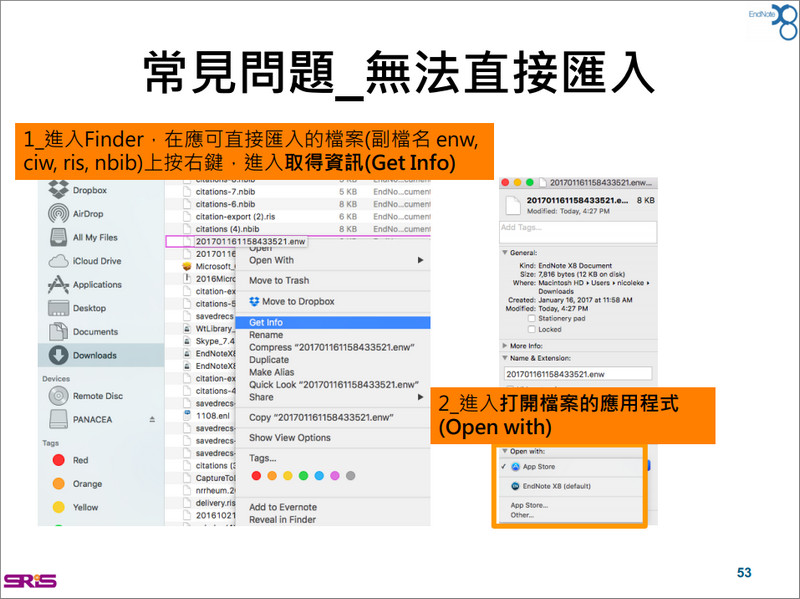Collapse Name & Extension section

click(505, 358)
